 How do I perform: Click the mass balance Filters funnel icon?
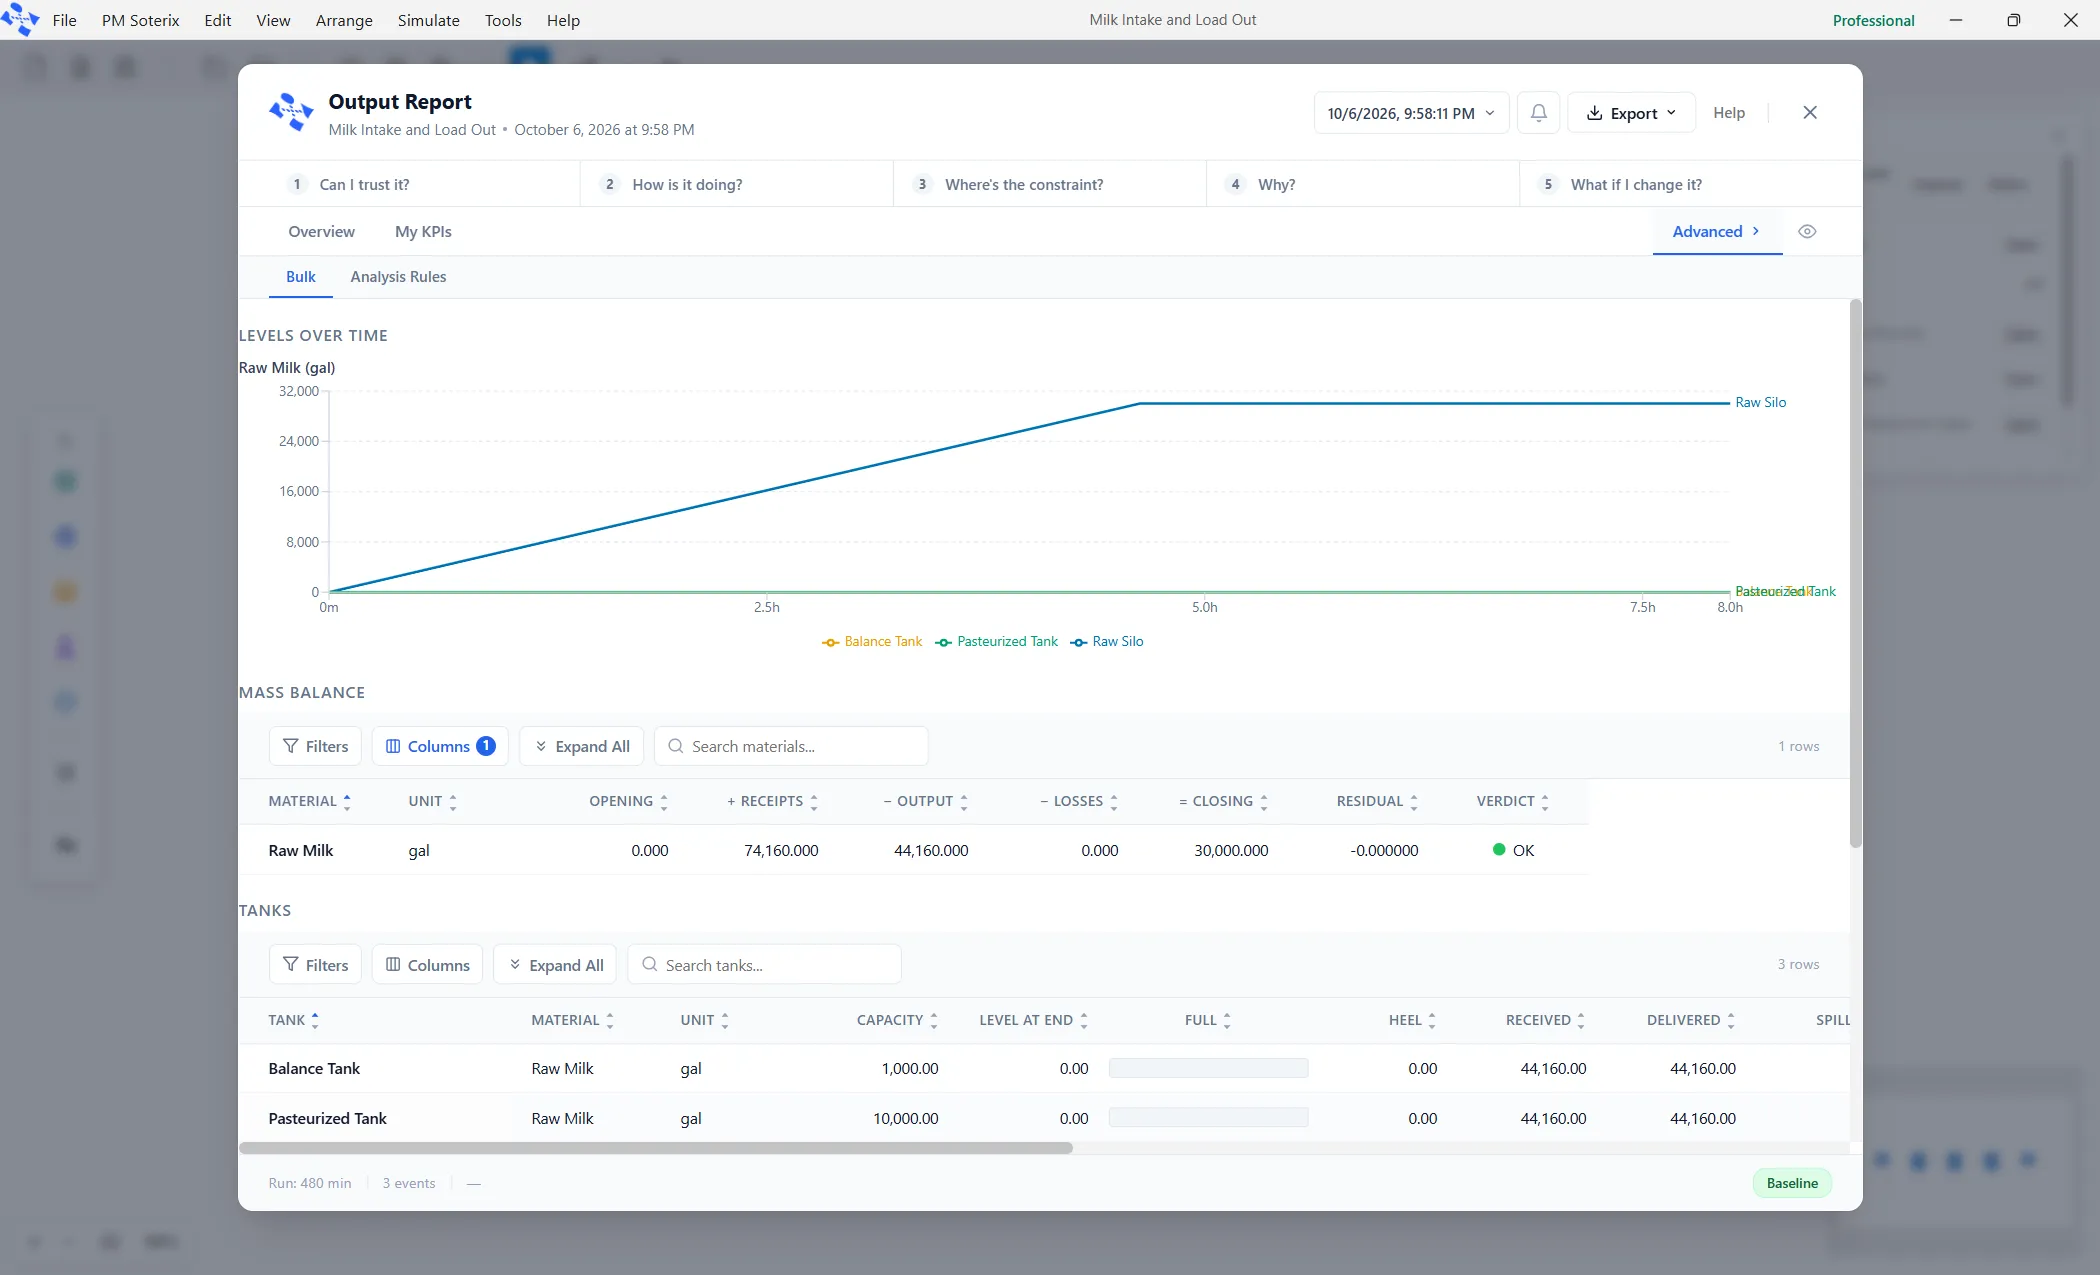pyautogui.click(x=291, y=746)
